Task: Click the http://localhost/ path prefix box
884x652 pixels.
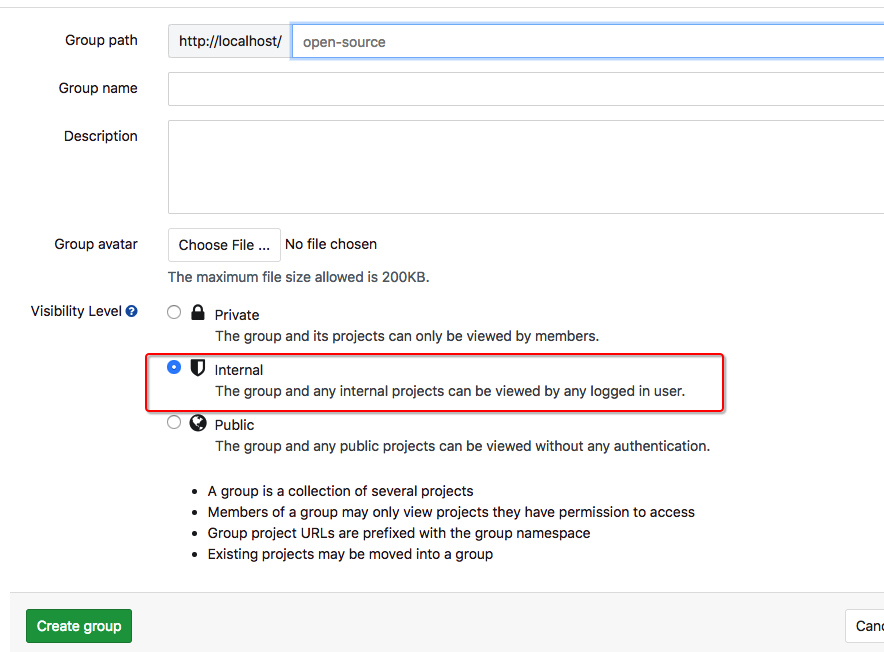Action: coord(229,42)
